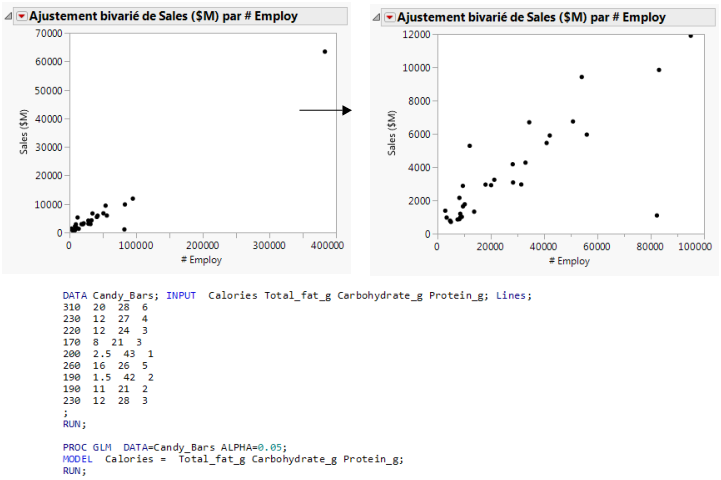
Task: Select the outlier point near 63000 sales in left plot
Action: [x=325, y=51]
